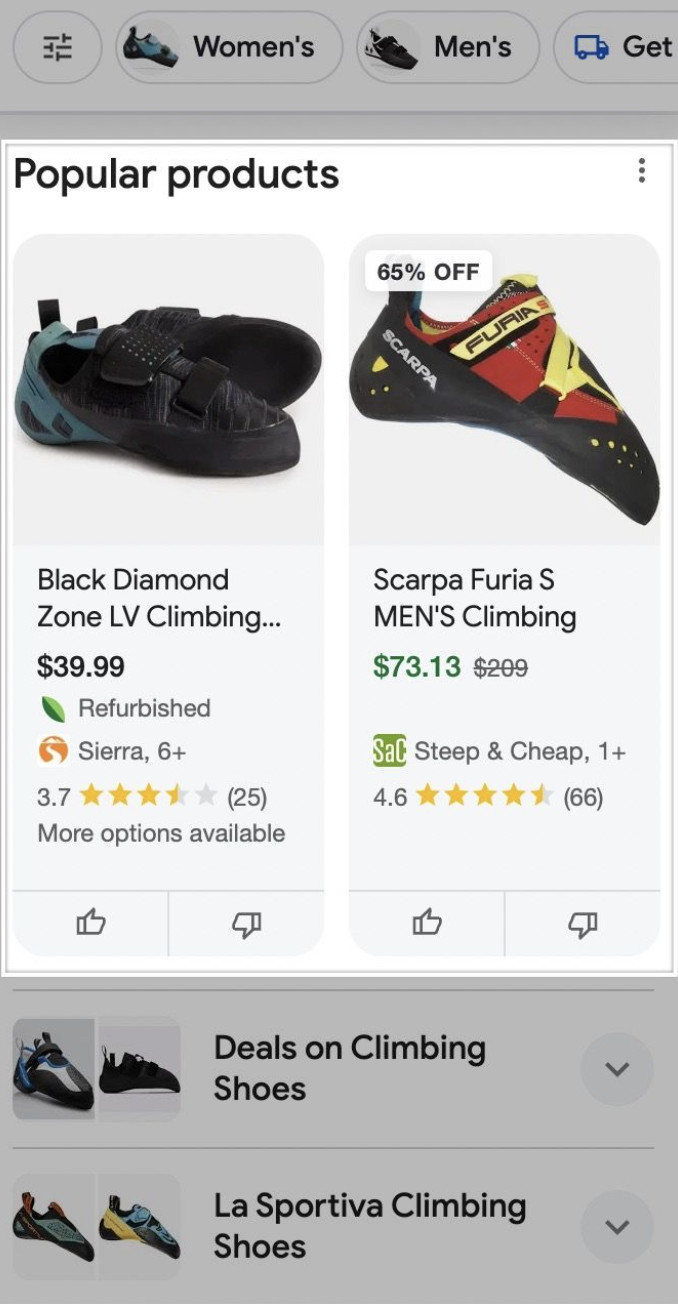The width and height of the screenshot is (678, 1304).
Task: View the Black Diamond shoe product image
Action: (x=168, y=390)
